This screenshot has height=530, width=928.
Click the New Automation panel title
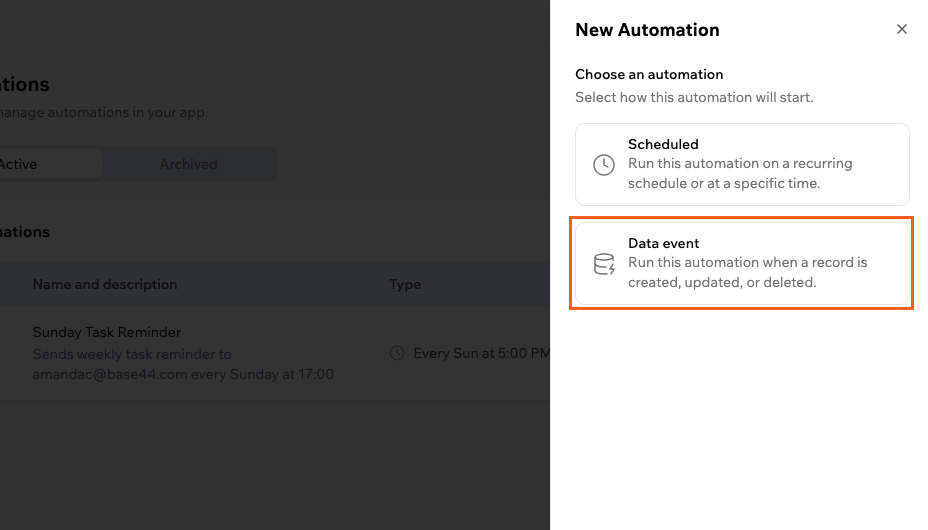point(647,30)
